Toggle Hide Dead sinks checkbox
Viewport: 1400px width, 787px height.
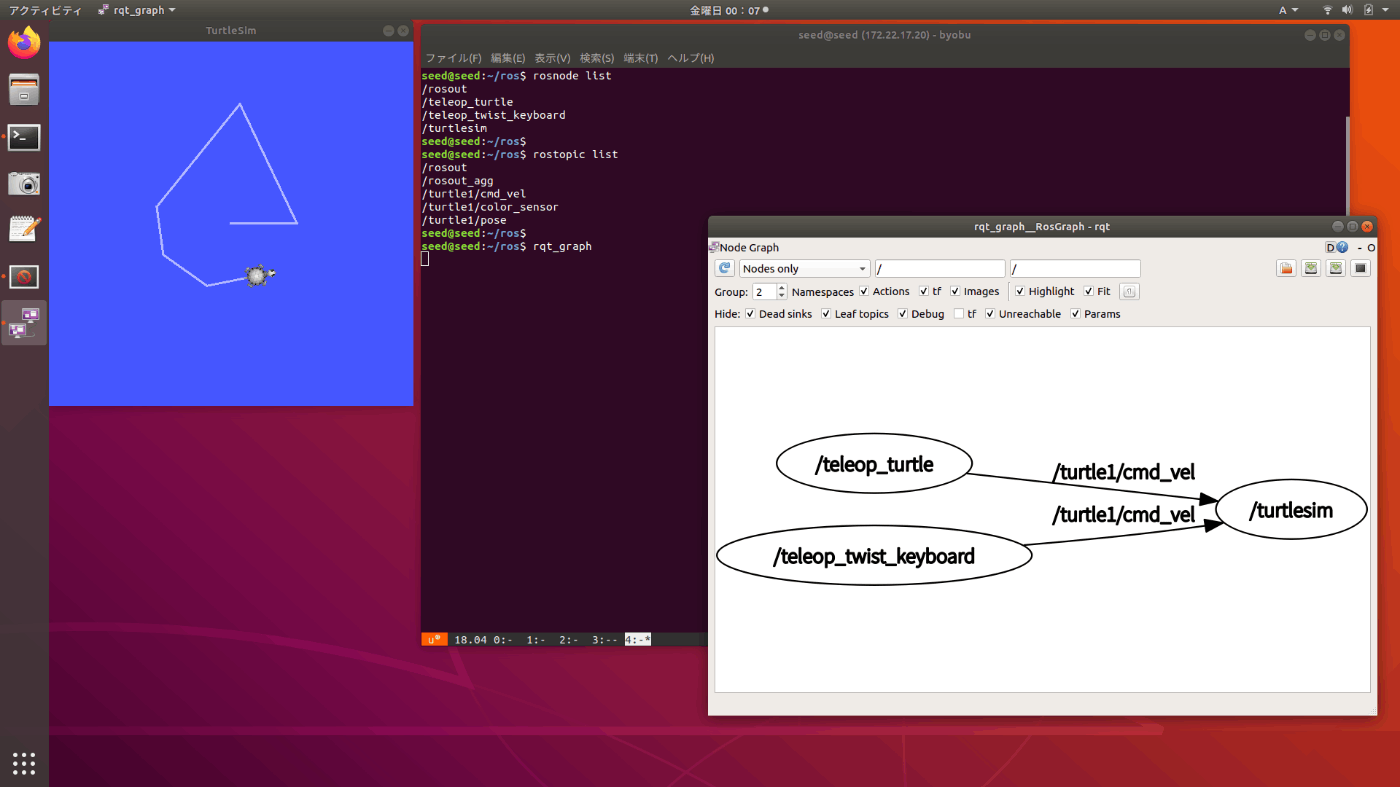(x=750, y=314)
